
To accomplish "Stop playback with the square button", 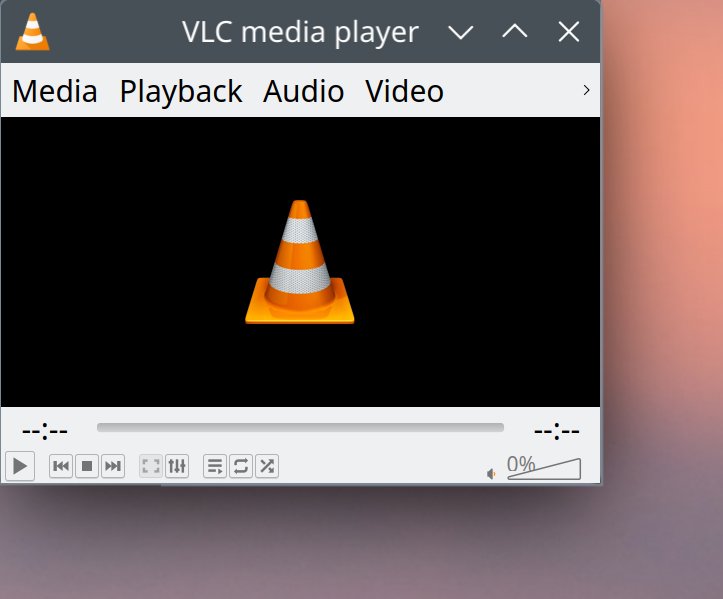I will [87, 466].
